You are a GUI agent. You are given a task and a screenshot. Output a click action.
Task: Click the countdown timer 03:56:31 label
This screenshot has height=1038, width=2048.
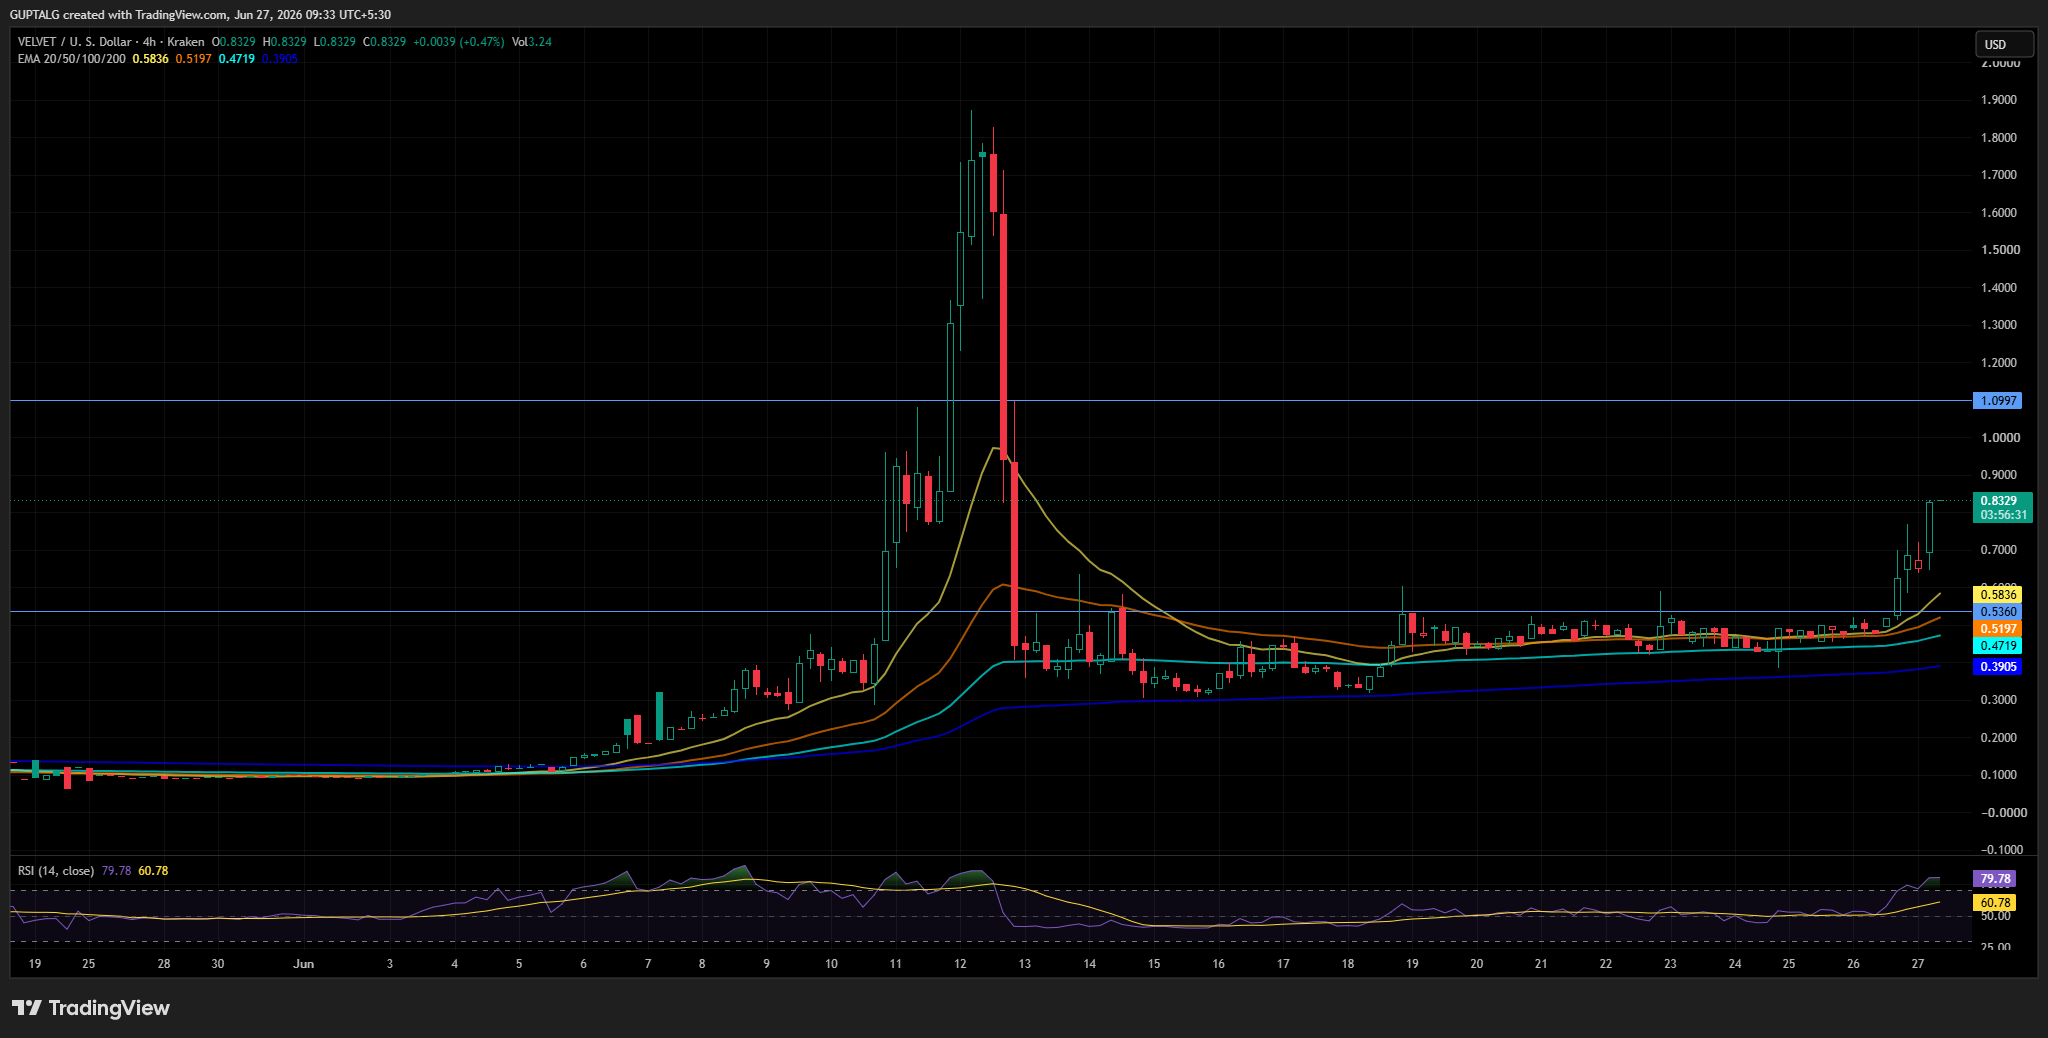[2001, 515]
